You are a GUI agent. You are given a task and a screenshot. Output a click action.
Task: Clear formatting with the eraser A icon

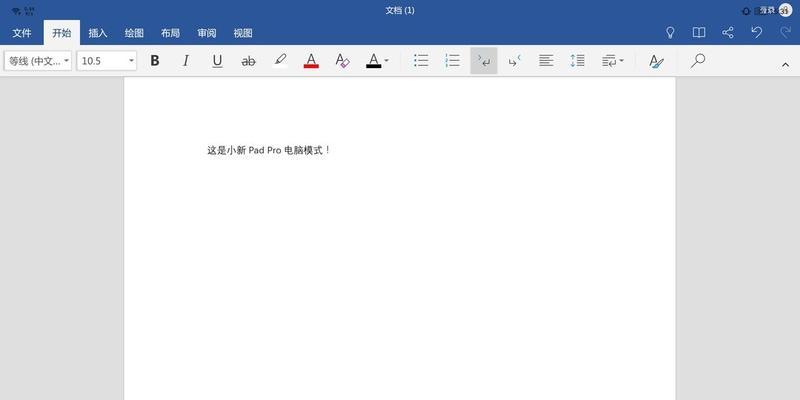pos(342,61)
